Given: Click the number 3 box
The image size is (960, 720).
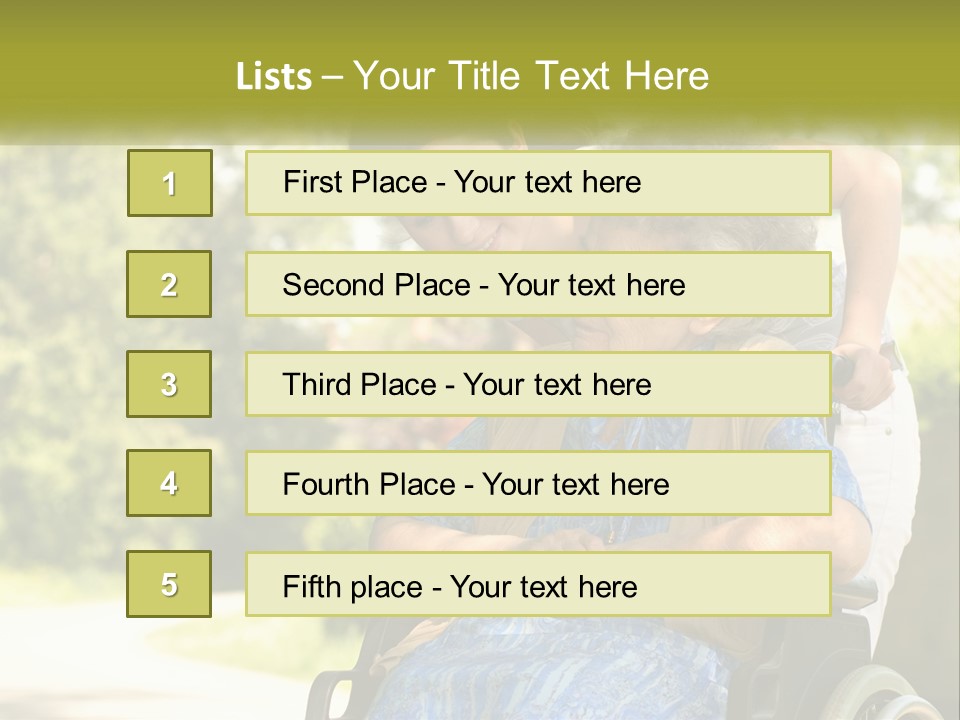Looking at the screenshot, I should 169,384.
